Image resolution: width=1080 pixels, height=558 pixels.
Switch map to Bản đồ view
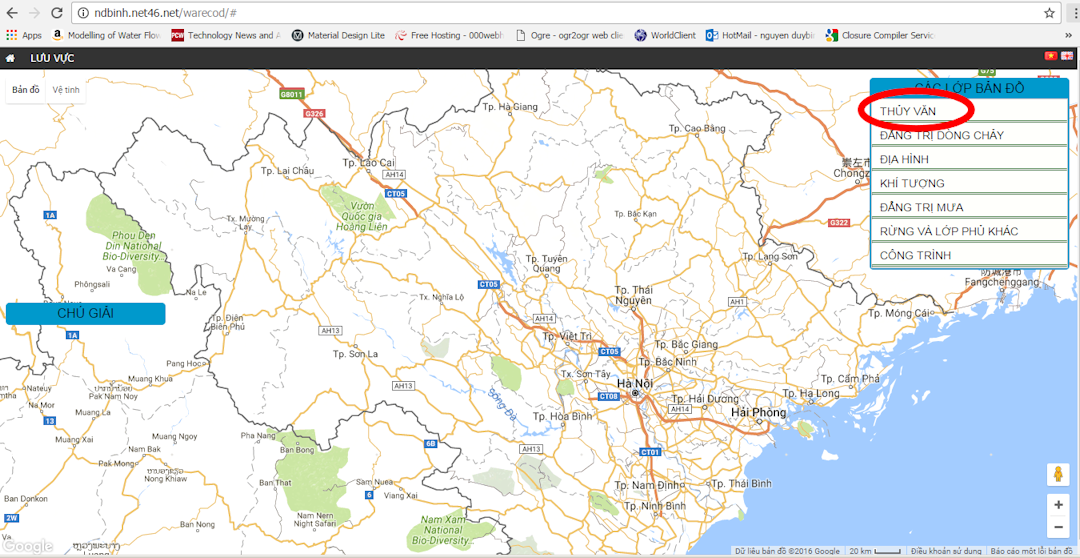26,90
